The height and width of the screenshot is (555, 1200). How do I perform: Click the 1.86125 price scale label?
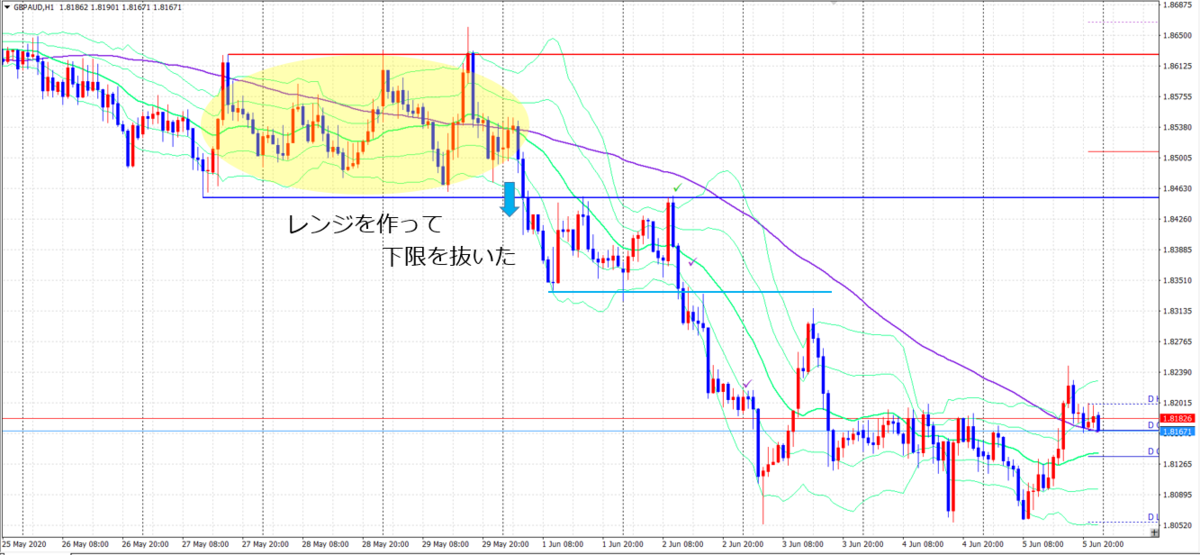1180,67
